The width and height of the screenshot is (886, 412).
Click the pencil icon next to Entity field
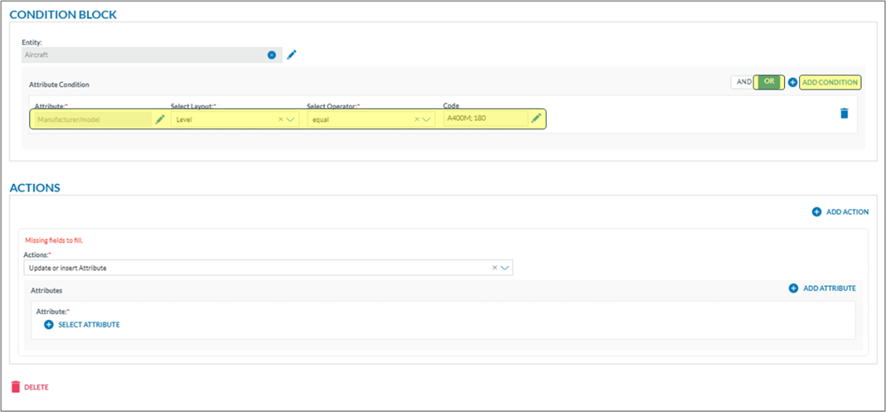(x=292, y=55)
